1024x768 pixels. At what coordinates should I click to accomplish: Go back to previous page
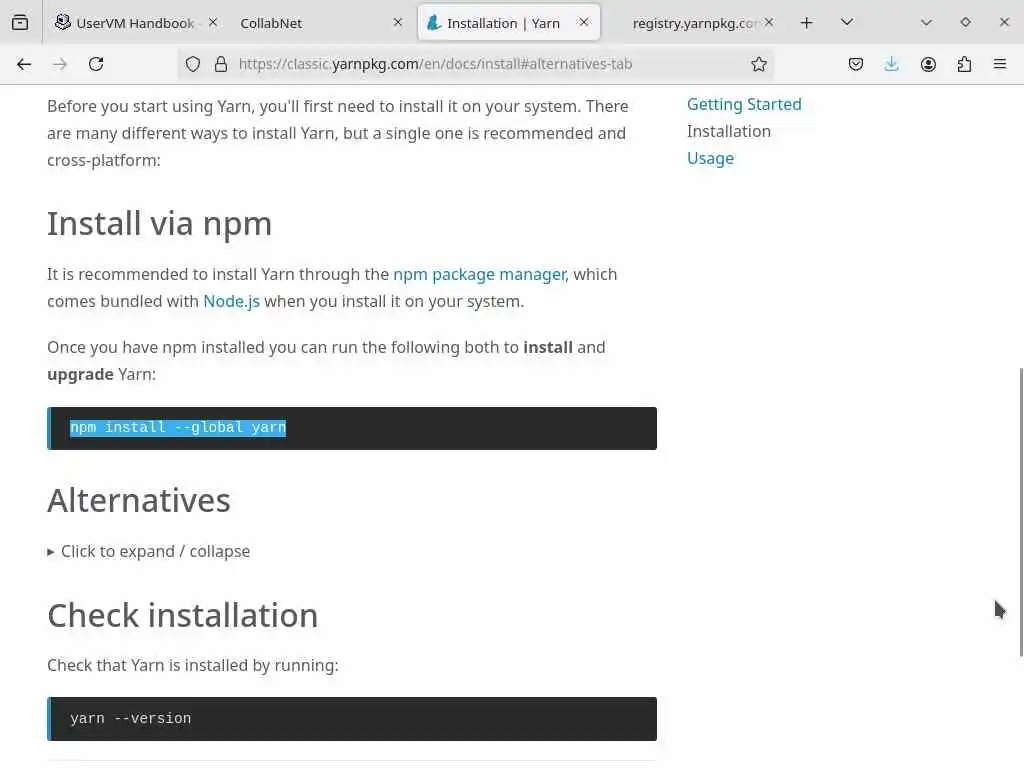(x=24, y=64)
